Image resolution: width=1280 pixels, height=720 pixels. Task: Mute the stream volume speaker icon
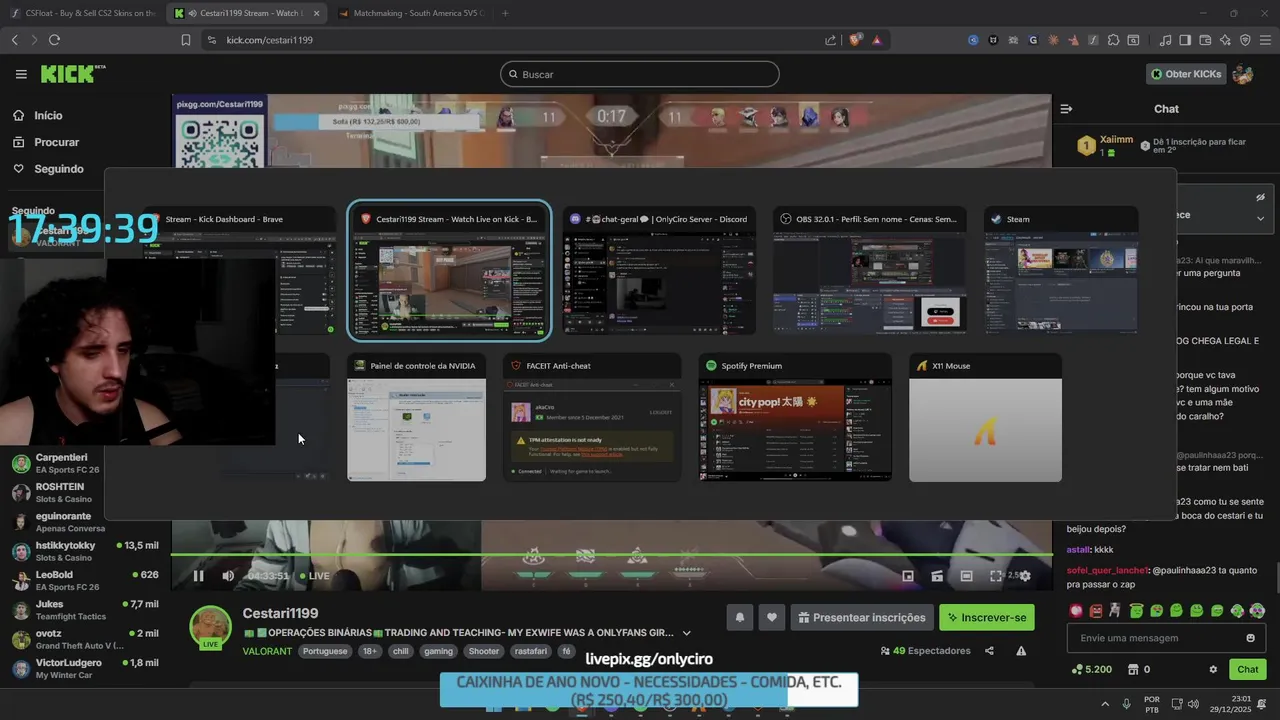228,576
